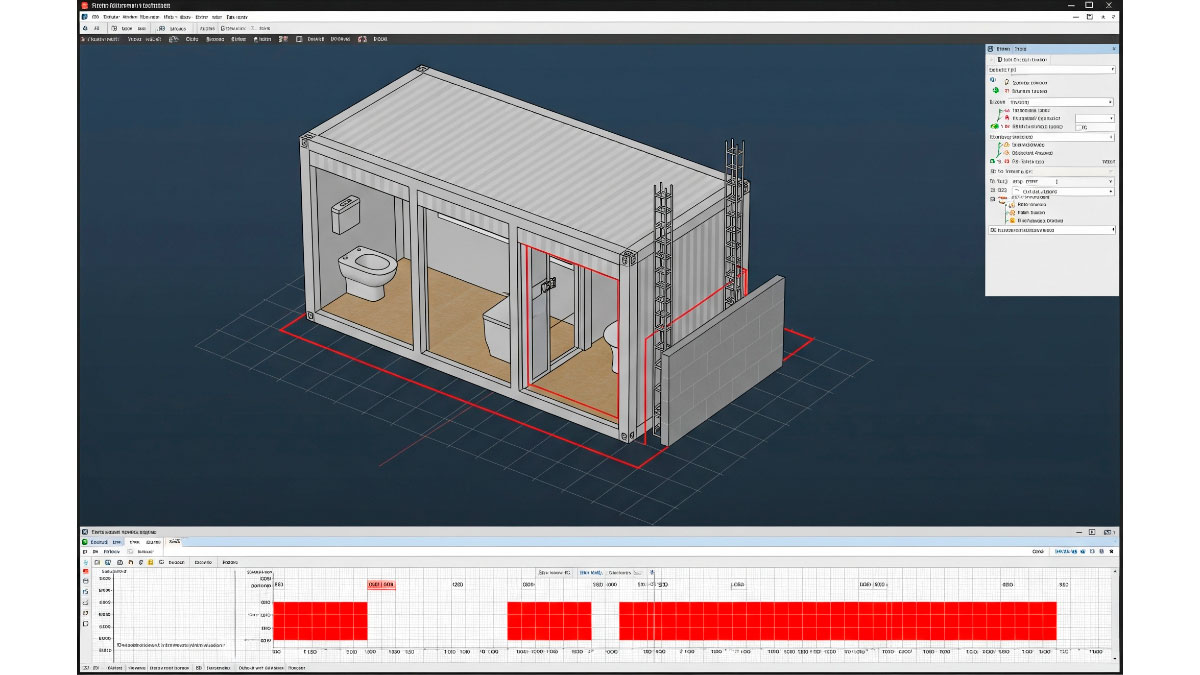
Task: Click the timeline playhead handle near the center
Action: pos(653,573)
